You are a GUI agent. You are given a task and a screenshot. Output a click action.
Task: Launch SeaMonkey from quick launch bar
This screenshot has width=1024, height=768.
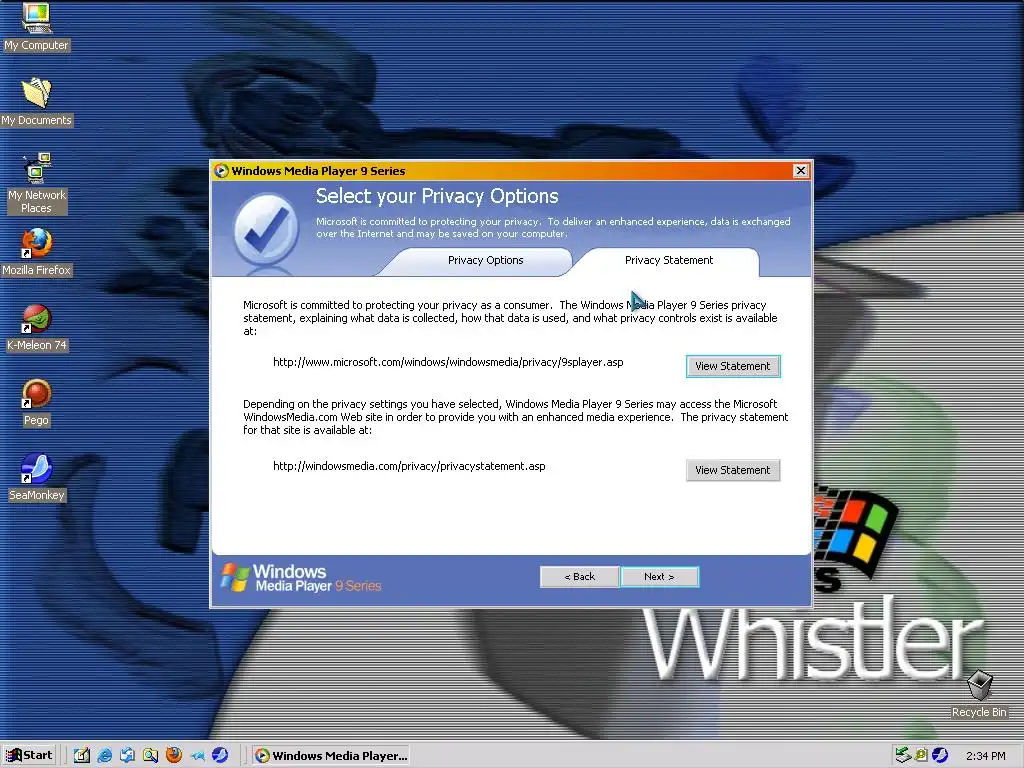220,755
